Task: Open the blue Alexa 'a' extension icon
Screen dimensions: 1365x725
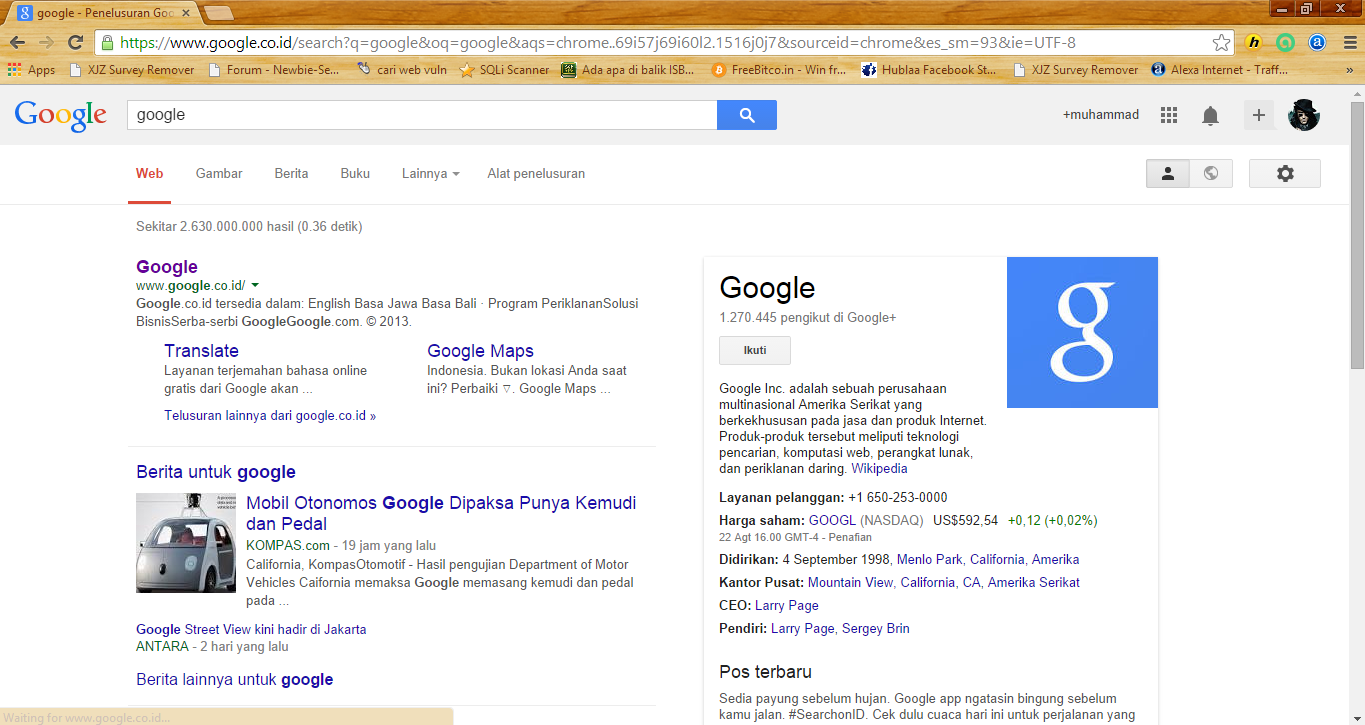Action: tap(1317, 43)
